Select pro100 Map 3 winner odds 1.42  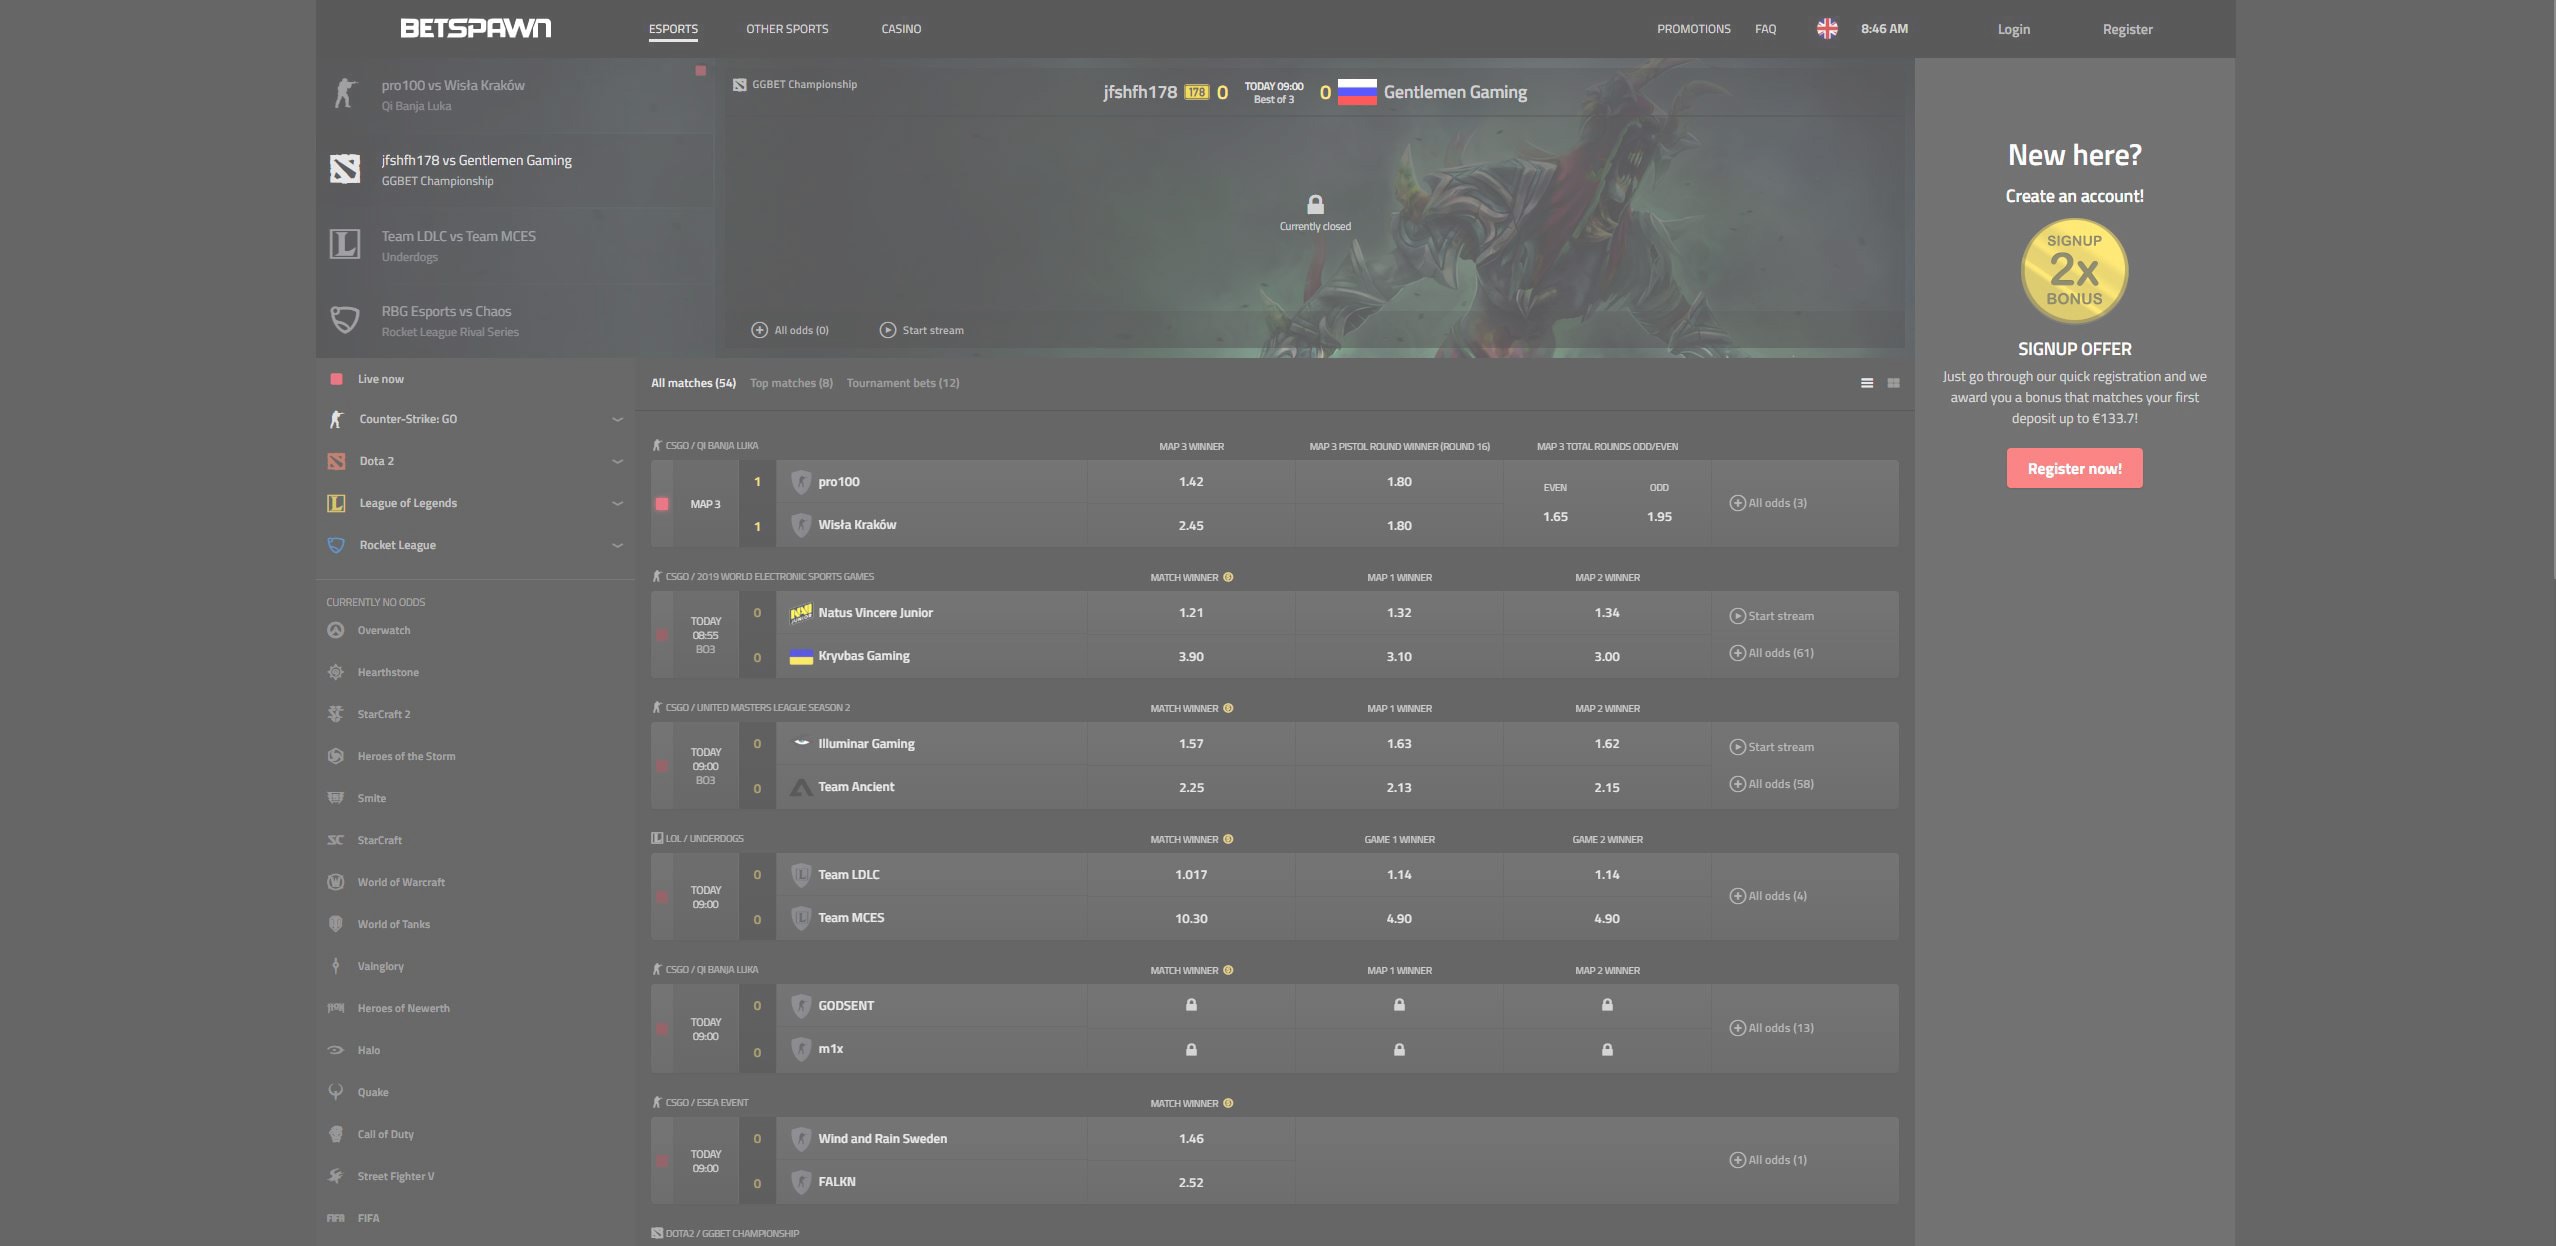point(1190,482)
